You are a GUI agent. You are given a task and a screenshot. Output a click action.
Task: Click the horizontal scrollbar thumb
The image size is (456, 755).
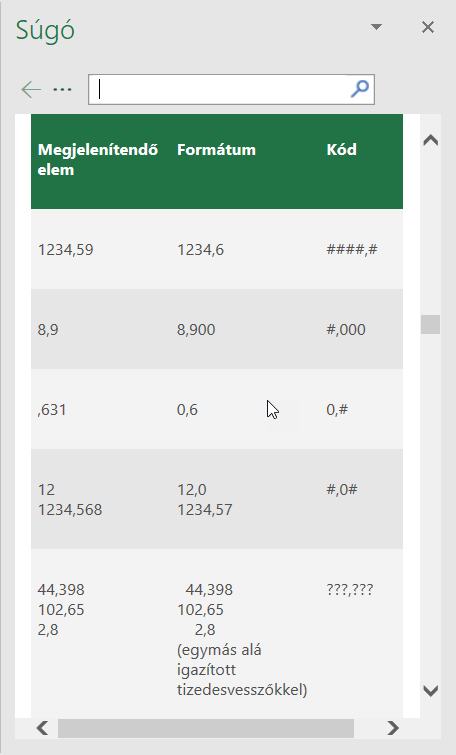[x=206, y=728]
